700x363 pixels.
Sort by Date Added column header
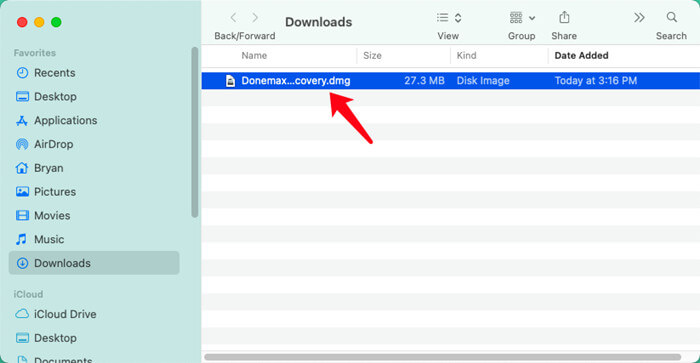(x=581, y=55)
